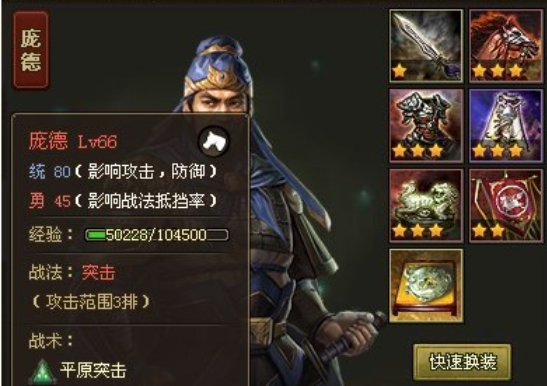Click the 庞德 Lv66 name heading

(73, 141)
